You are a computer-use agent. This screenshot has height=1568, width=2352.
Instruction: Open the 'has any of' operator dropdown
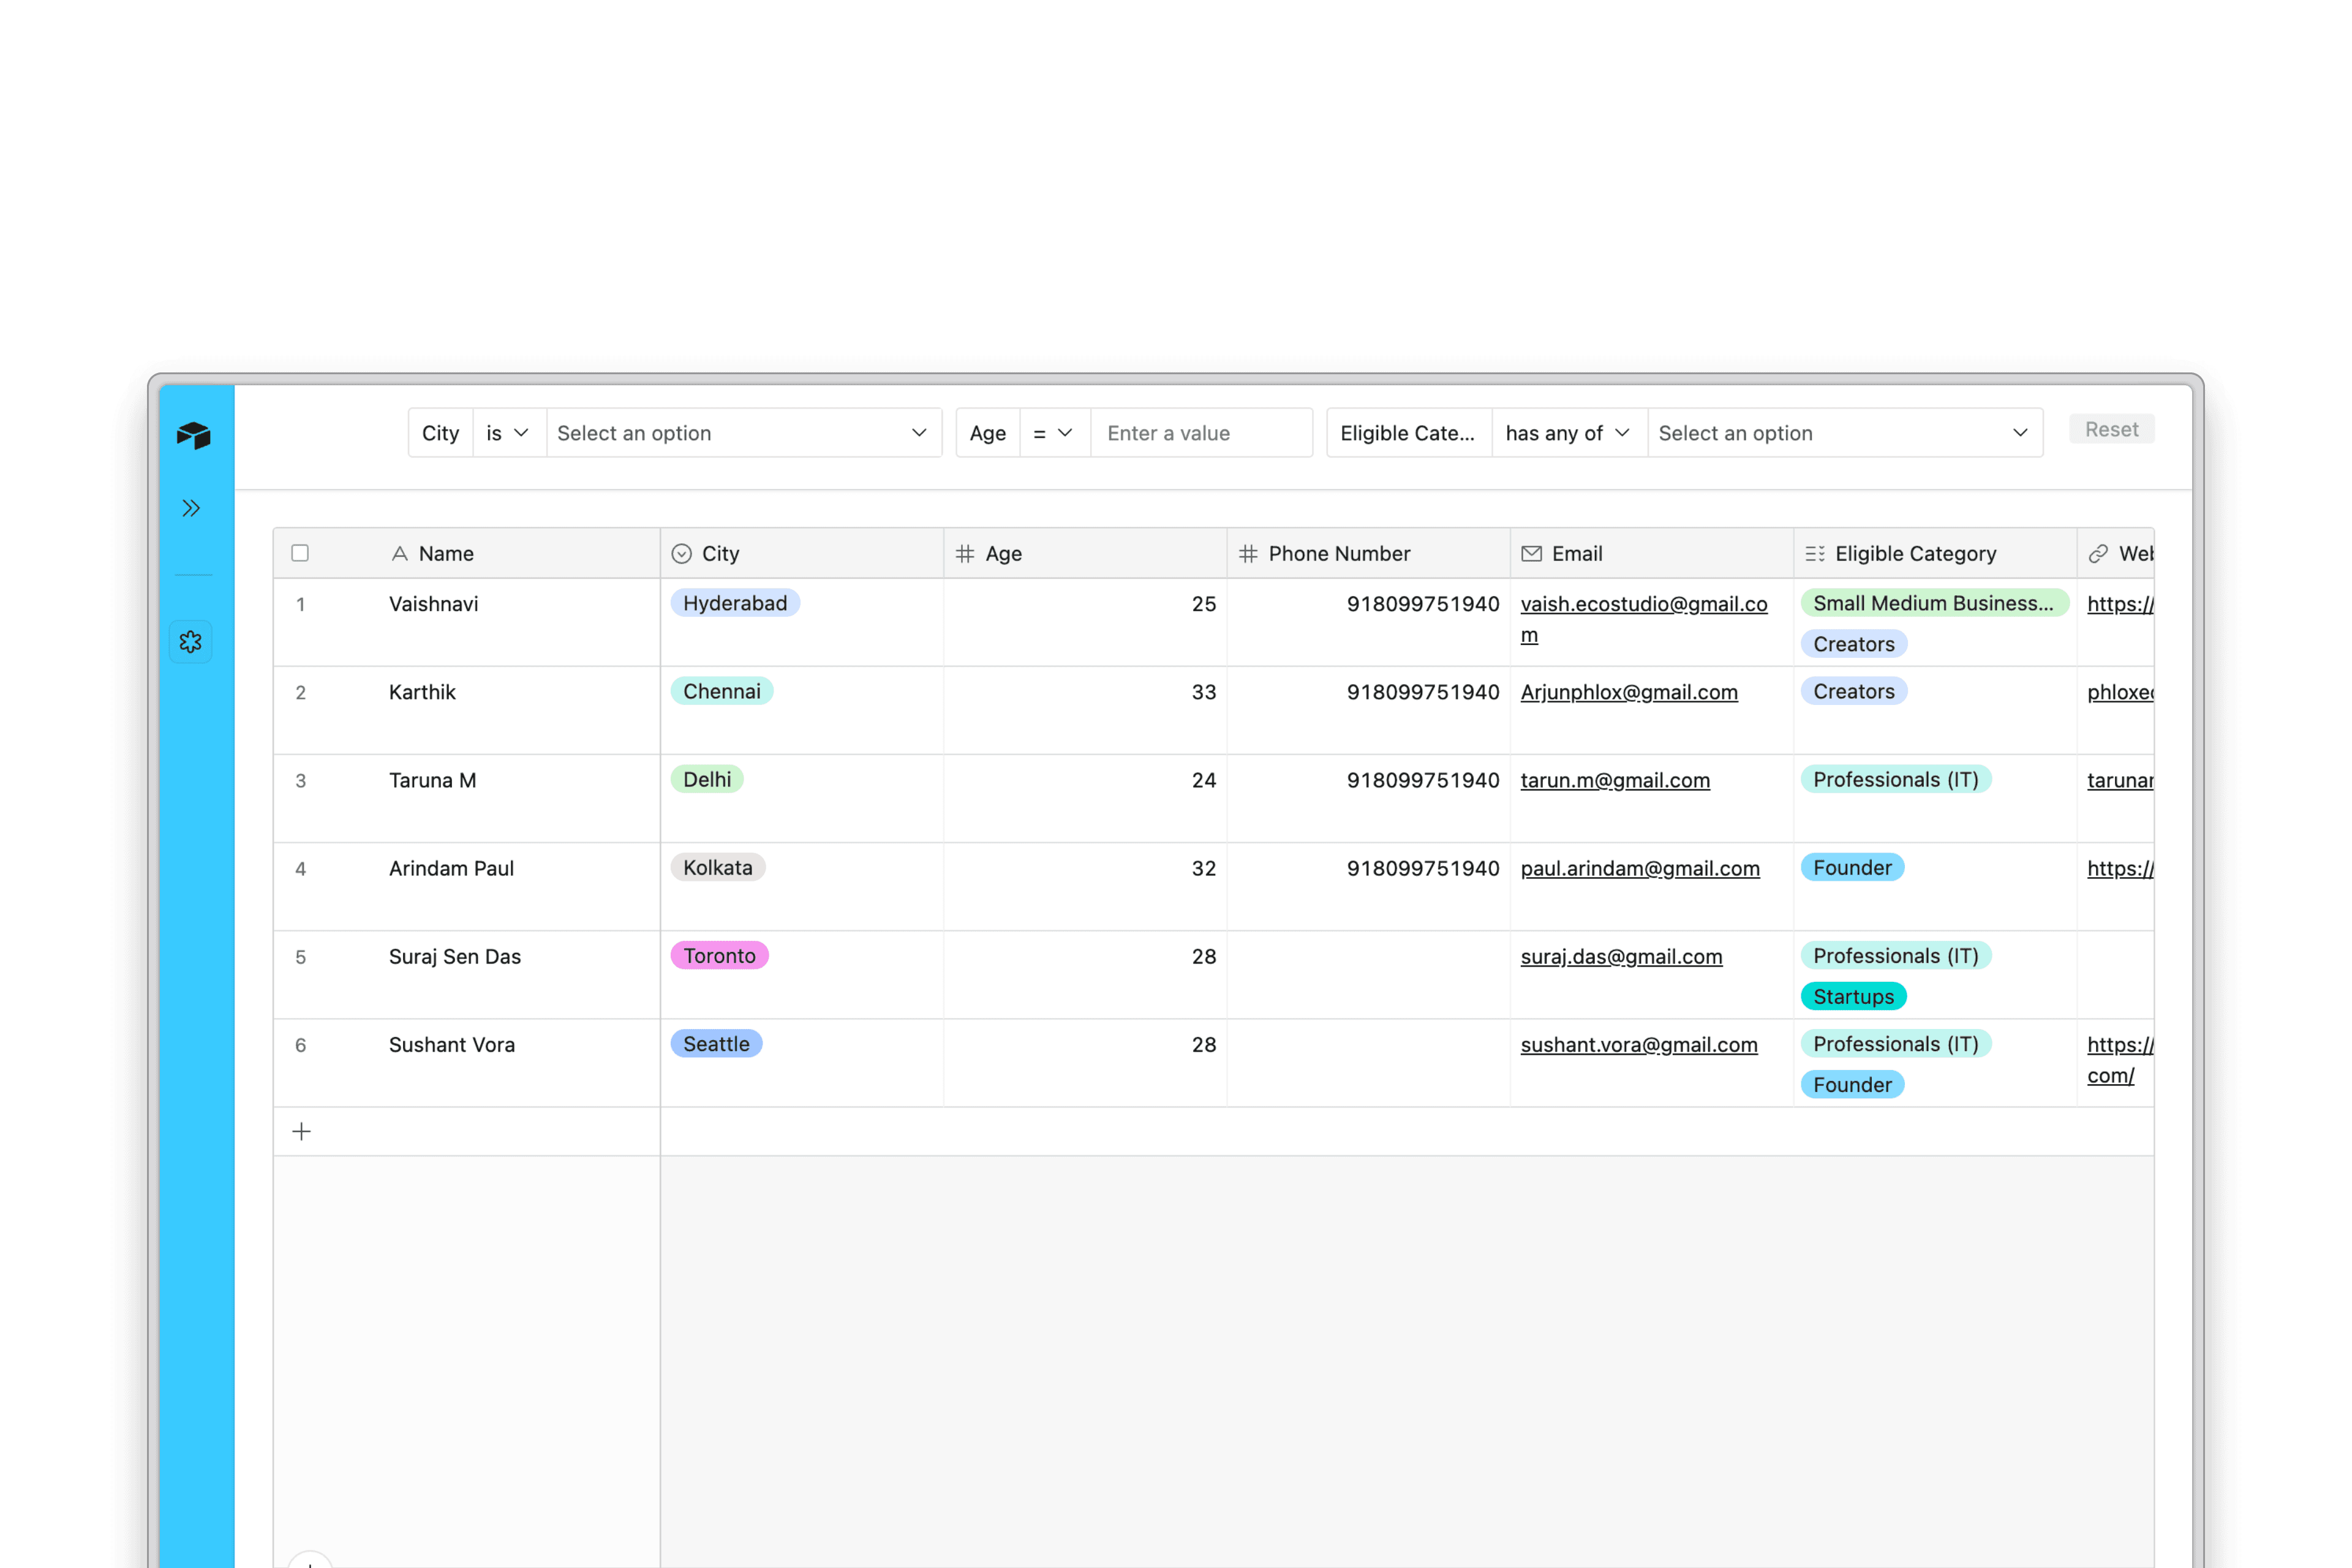point(1567,433)
